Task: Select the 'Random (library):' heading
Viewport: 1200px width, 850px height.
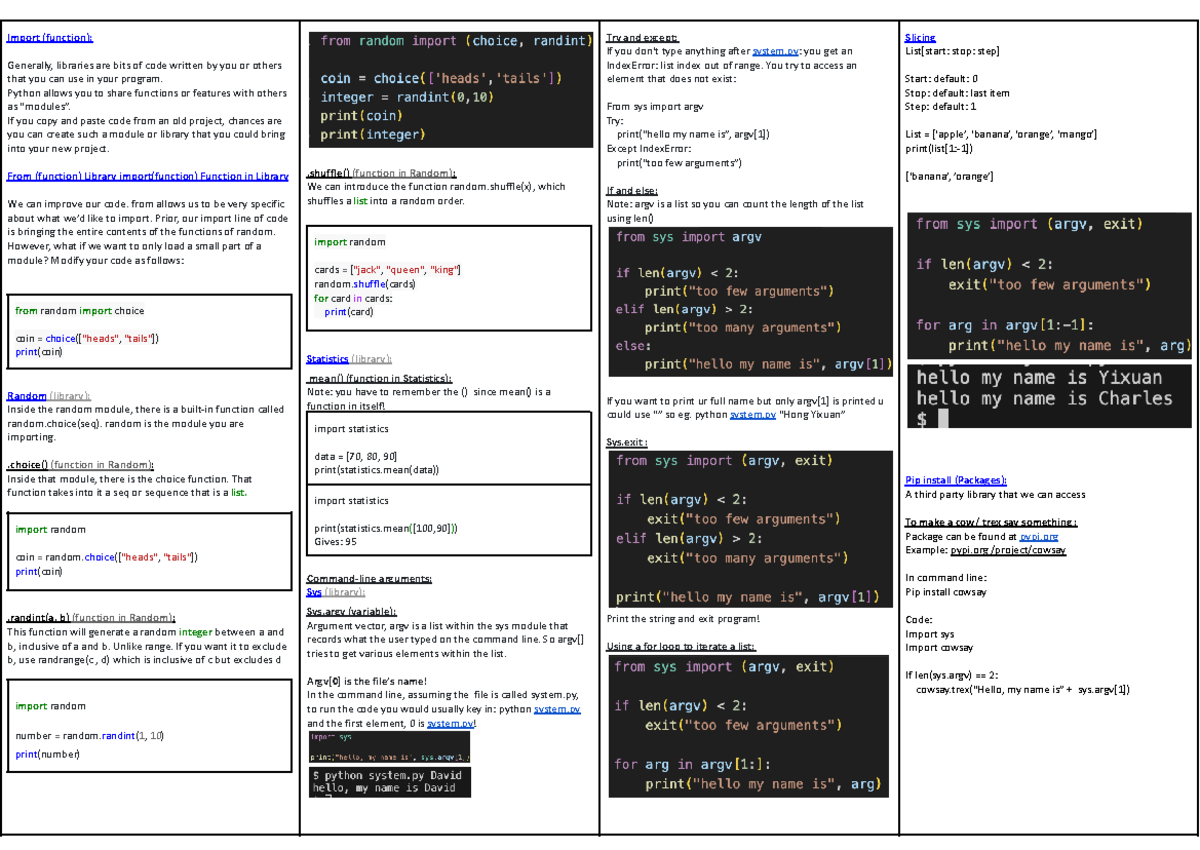Action: [x=48, y=396]
